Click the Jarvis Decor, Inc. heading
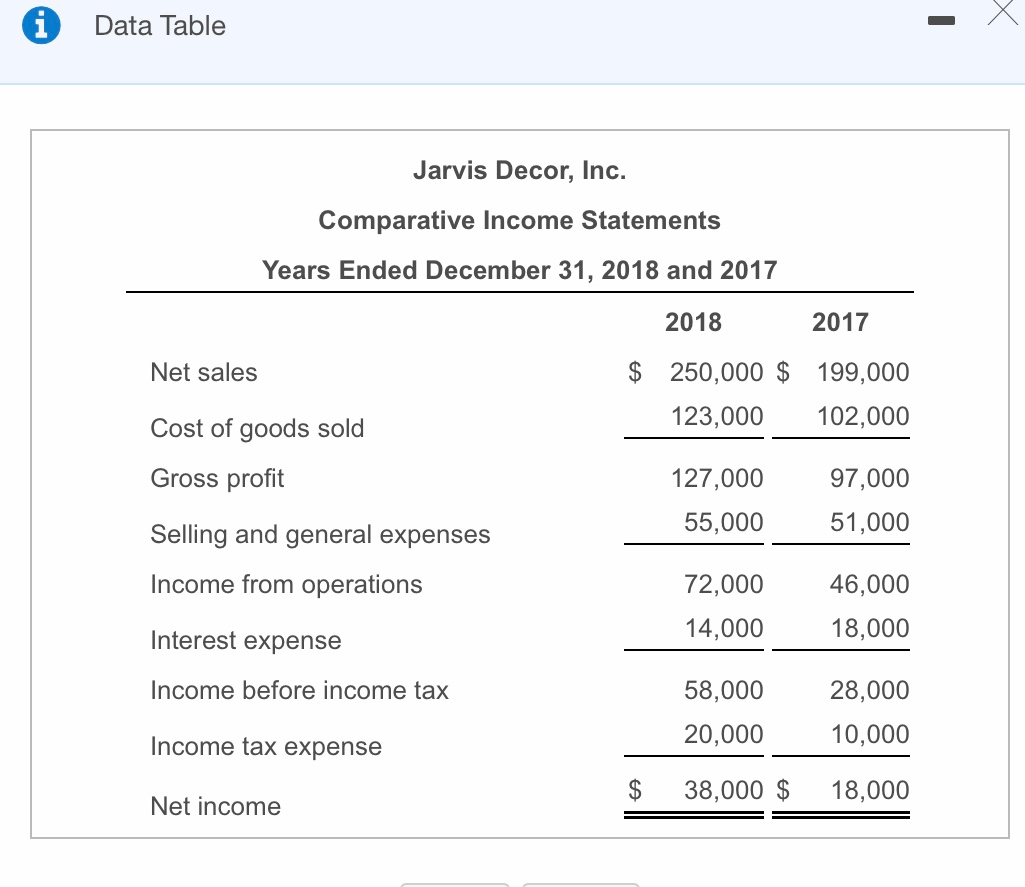 tap(519, 170)
